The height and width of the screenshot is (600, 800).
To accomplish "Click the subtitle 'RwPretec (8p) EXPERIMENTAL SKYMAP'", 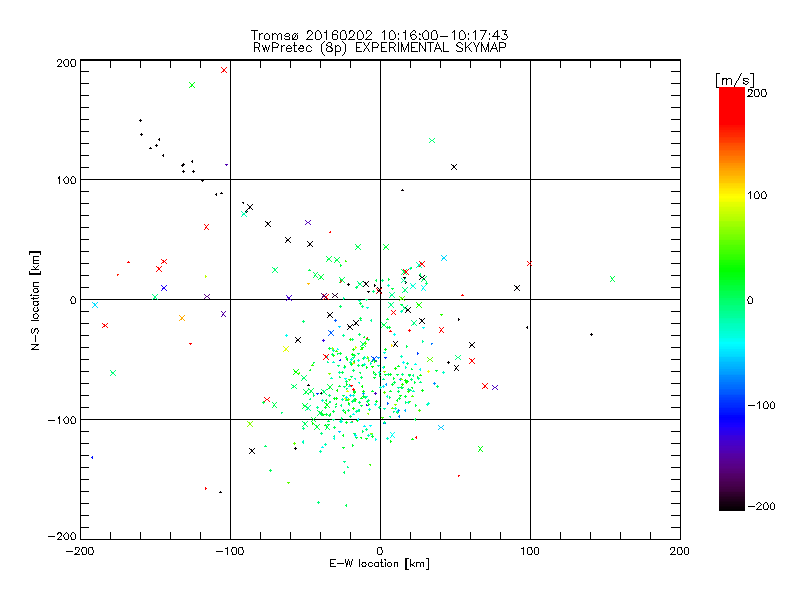I will coord(379,48).
